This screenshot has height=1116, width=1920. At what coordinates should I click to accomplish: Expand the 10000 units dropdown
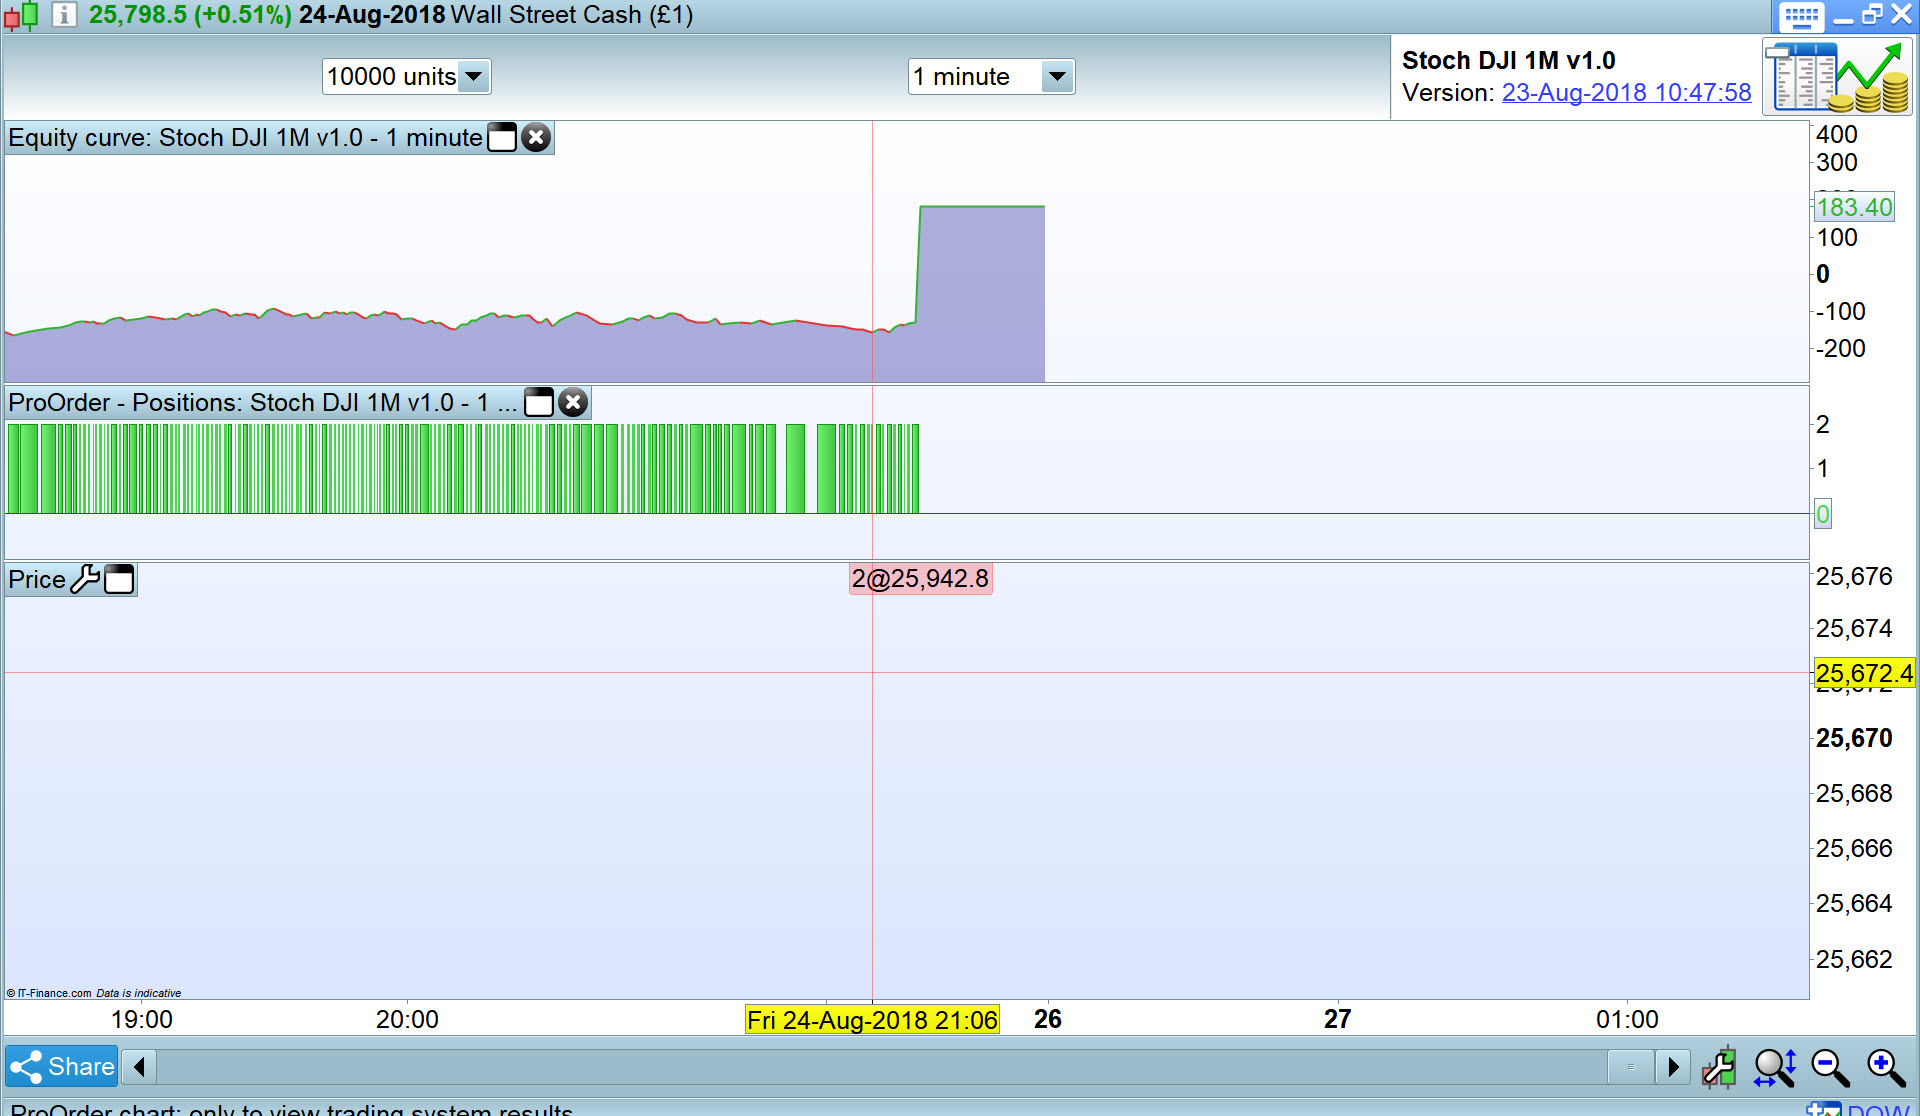click(474, 77)
